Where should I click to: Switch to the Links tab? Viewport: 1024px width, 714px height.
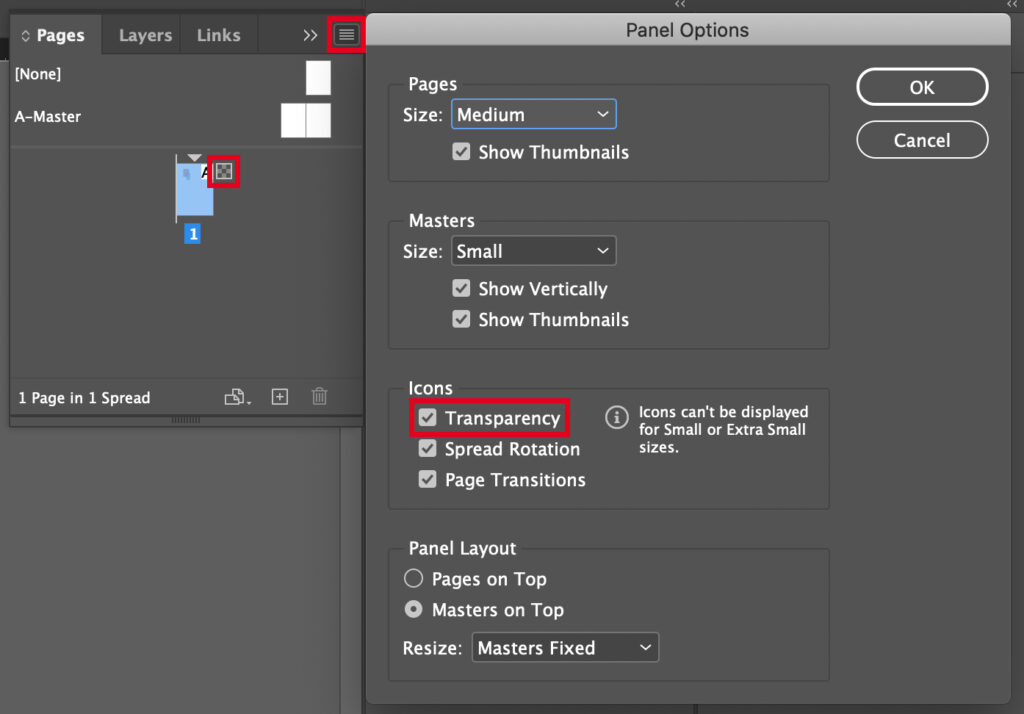(x=217, y=34)
